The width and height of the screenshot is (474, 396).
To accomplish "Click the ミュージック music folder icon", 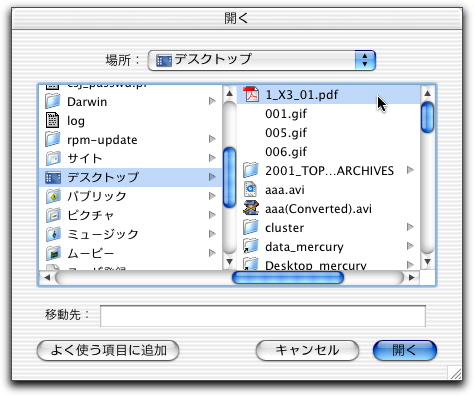I will point(53,234).
